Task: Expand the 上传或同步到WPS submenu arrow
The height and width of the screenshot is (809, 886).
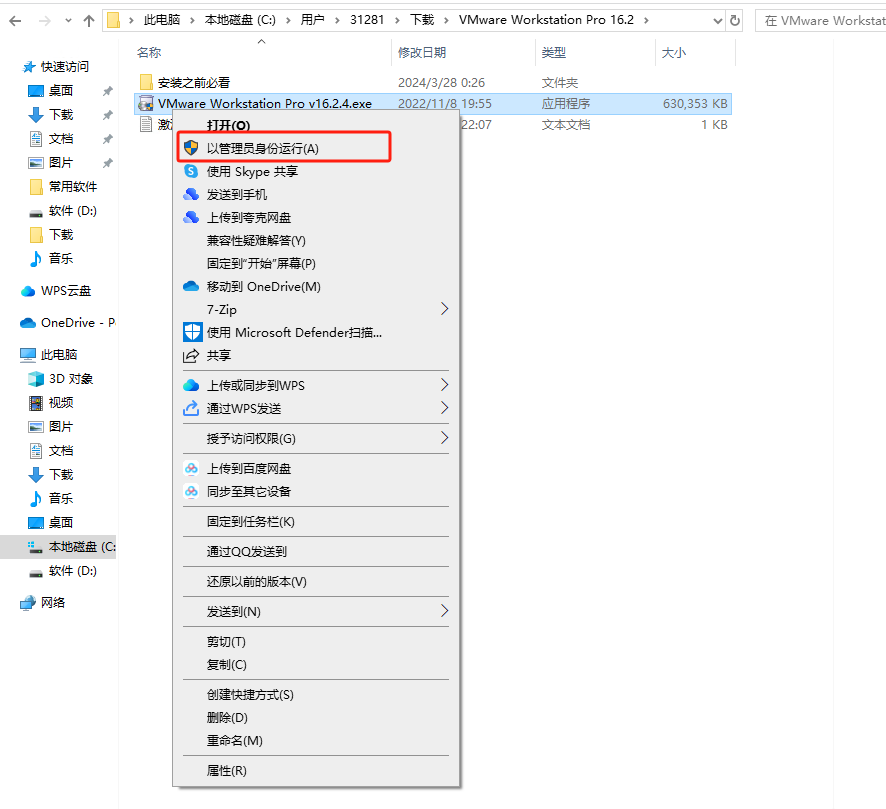Action: 444,385
